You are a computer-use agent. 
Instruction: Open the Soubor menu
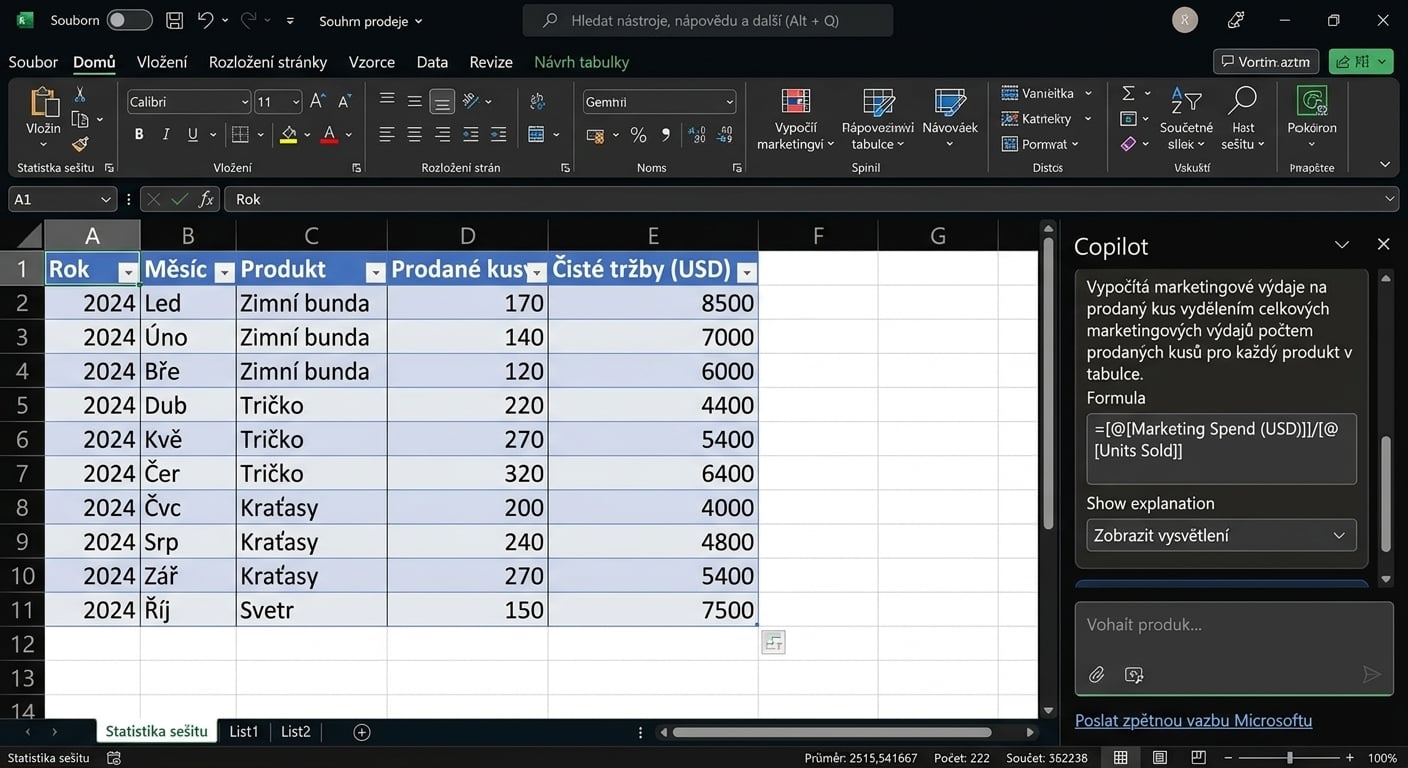click(33, 62)
